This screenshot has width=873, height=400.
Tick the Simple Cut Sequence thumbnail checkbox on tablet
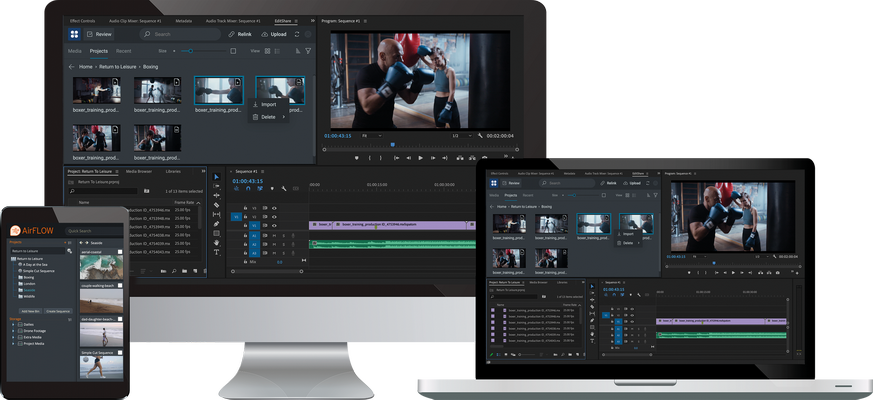pos(120,353)
